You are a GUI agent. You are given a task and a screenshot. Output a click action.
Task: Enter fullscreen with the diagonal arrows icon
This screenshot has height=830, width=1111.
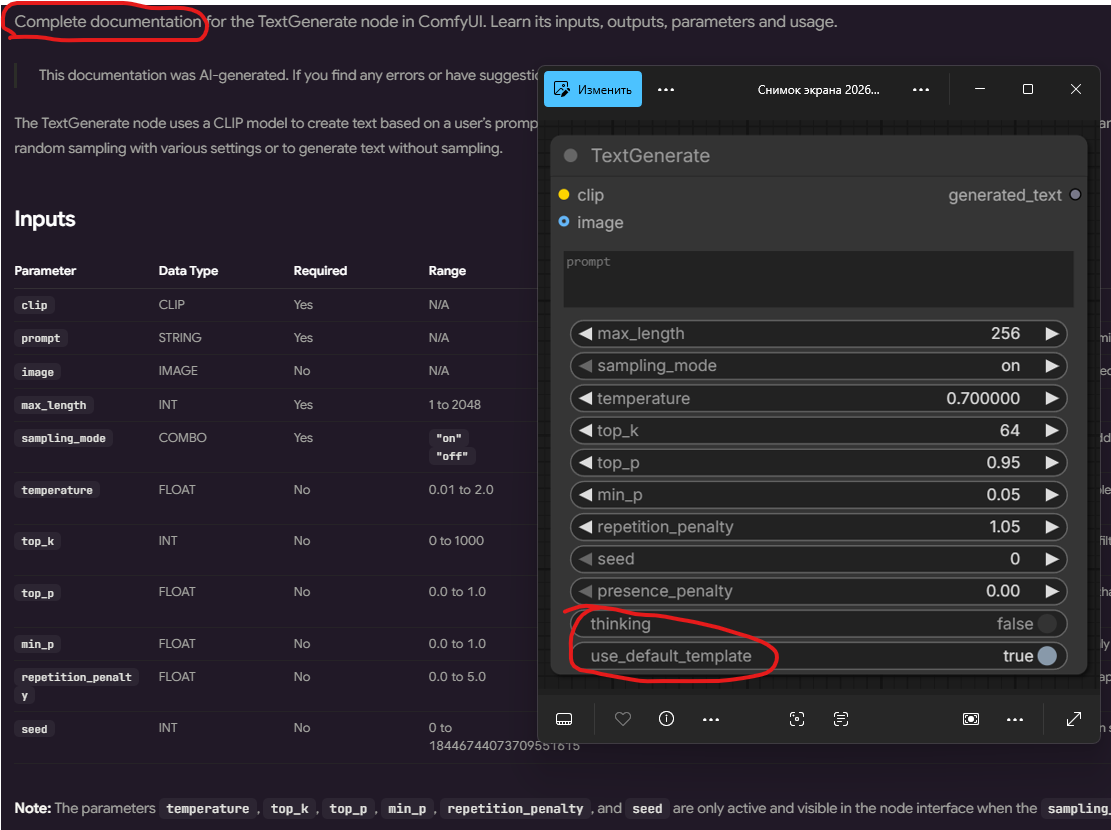[x=1074, y=719]
